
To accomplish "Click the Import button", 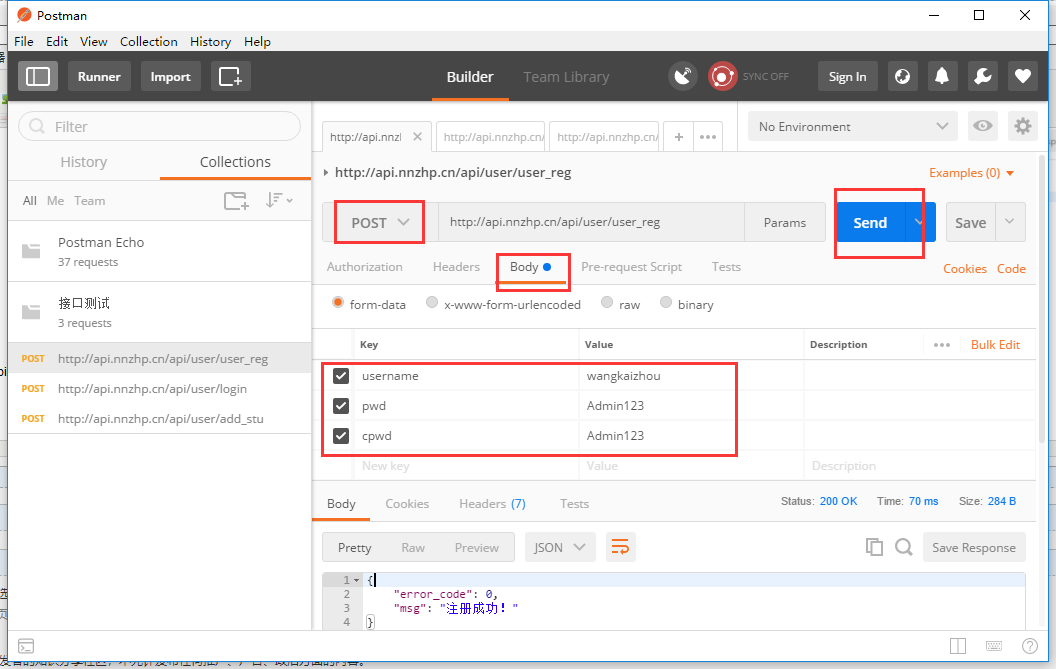I will coord(170,76).
